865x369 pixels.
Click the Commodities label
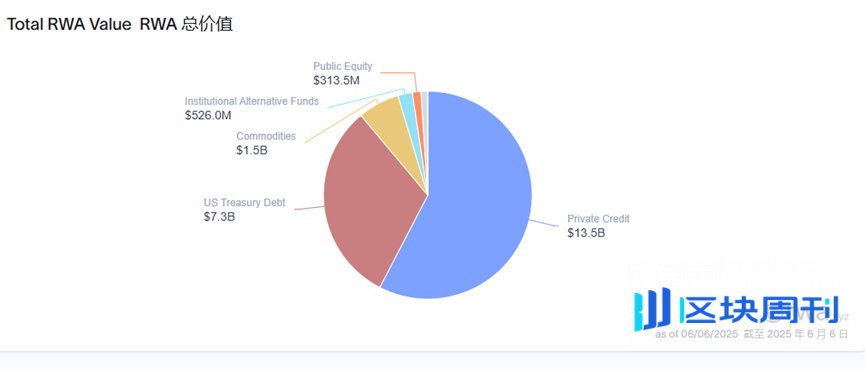pyautogui.click(x=266, y=136)
